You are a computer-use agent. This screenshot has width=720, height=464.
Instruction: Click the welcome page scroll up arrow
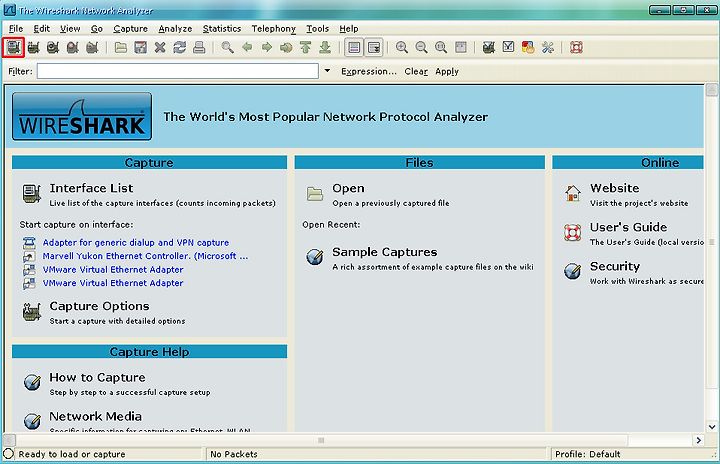(x=711, y=89)
